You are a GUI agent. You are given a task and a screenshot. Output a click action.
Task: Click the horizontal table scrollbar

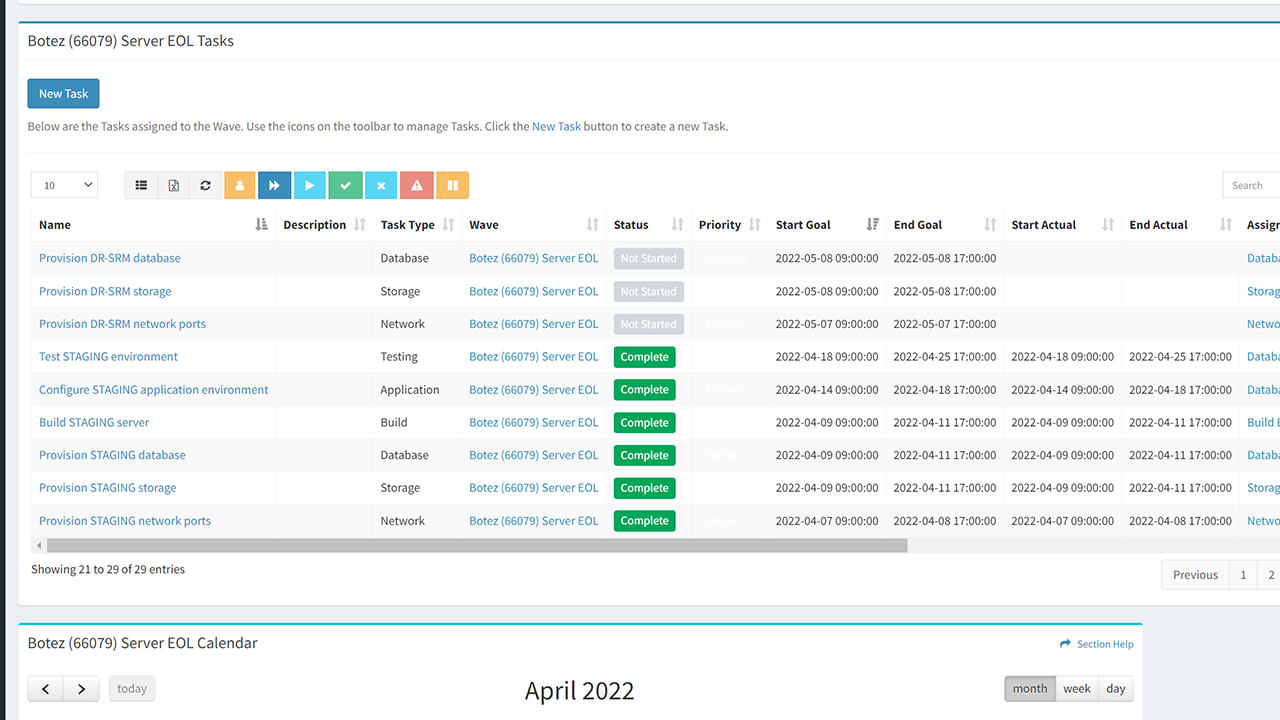tap(476, 546)
